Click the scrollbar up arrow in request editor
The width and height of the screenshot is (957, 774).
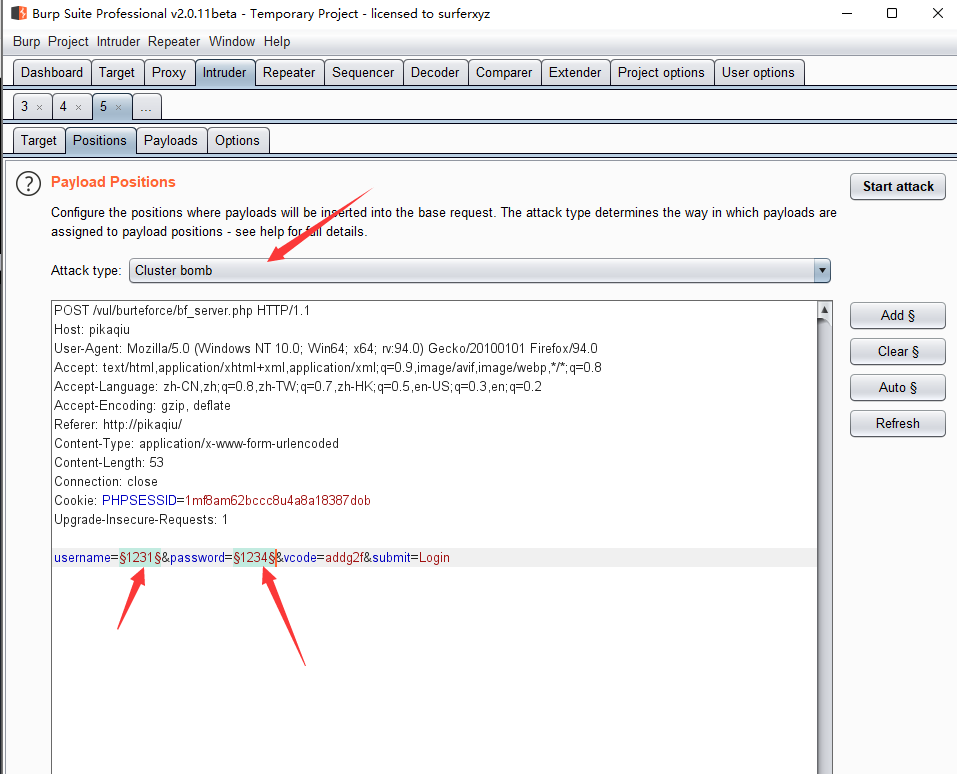[x=825, y=309]
